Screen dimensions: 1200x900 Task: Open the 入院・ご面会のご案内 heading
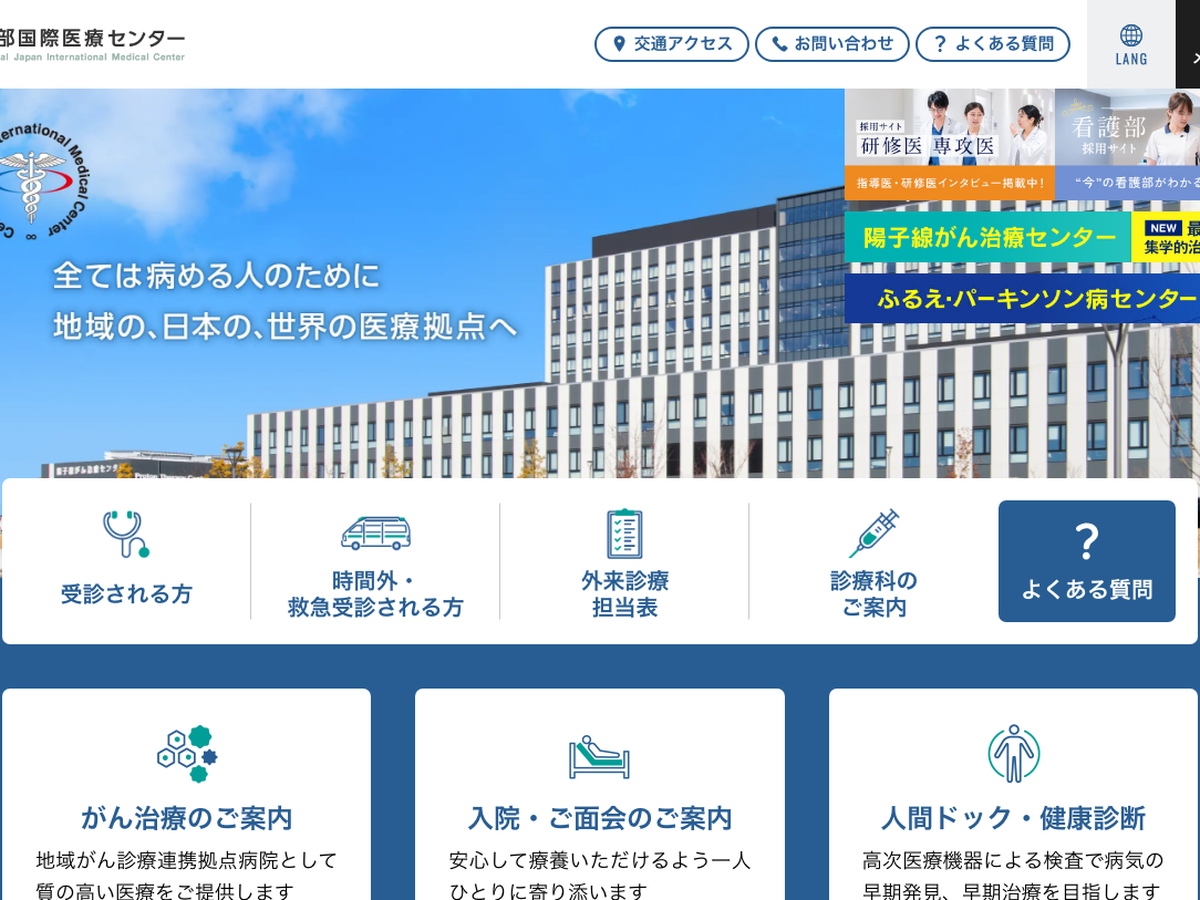coord(599,818)
